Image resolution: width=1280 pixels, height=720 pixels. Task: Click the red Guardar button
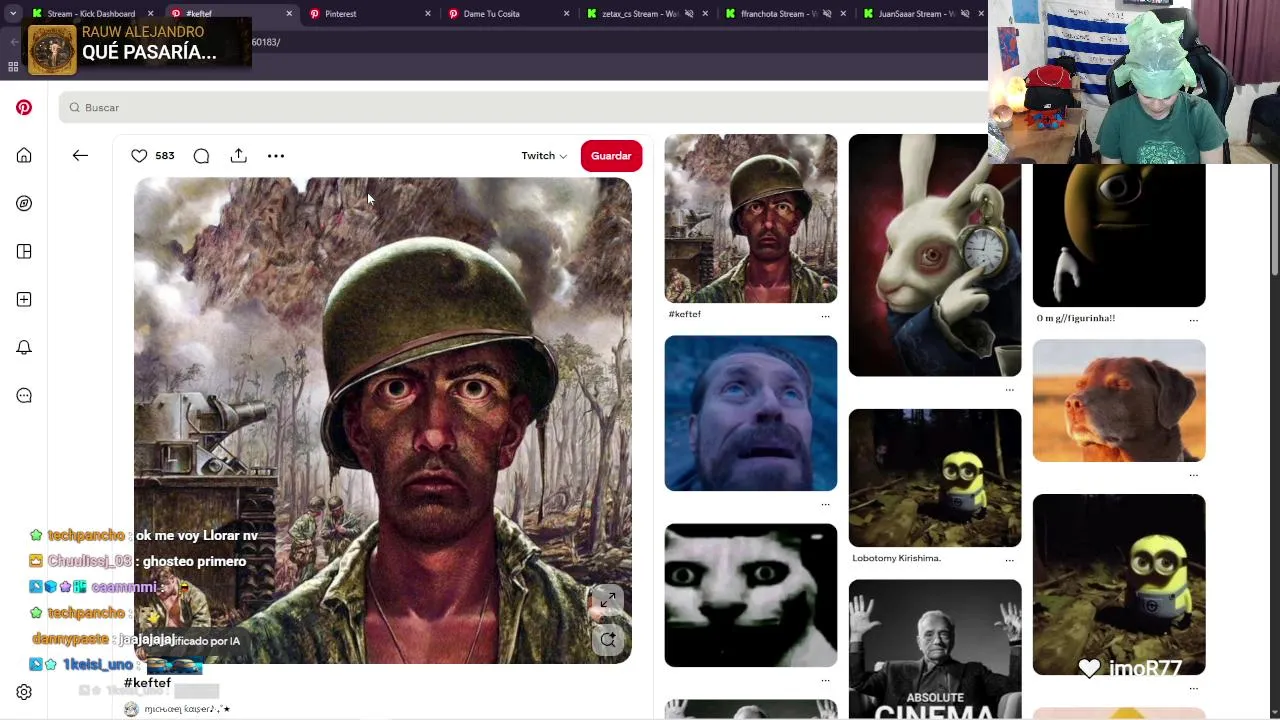611,155
